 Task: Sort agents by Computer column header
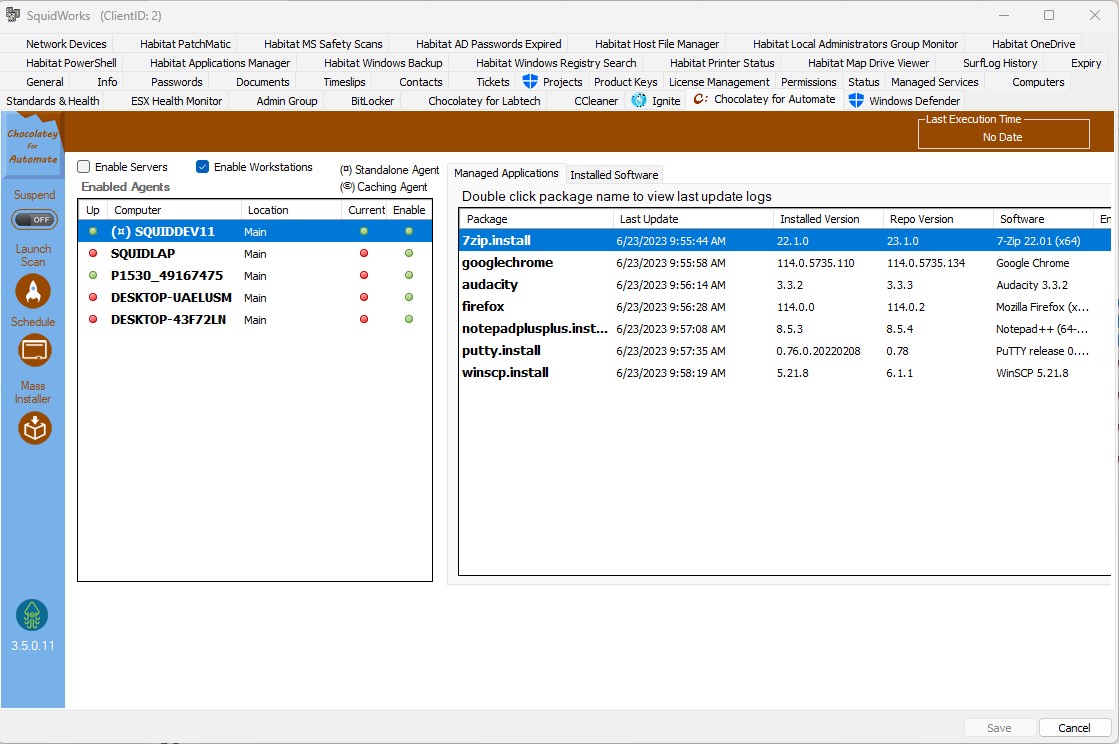175,210
